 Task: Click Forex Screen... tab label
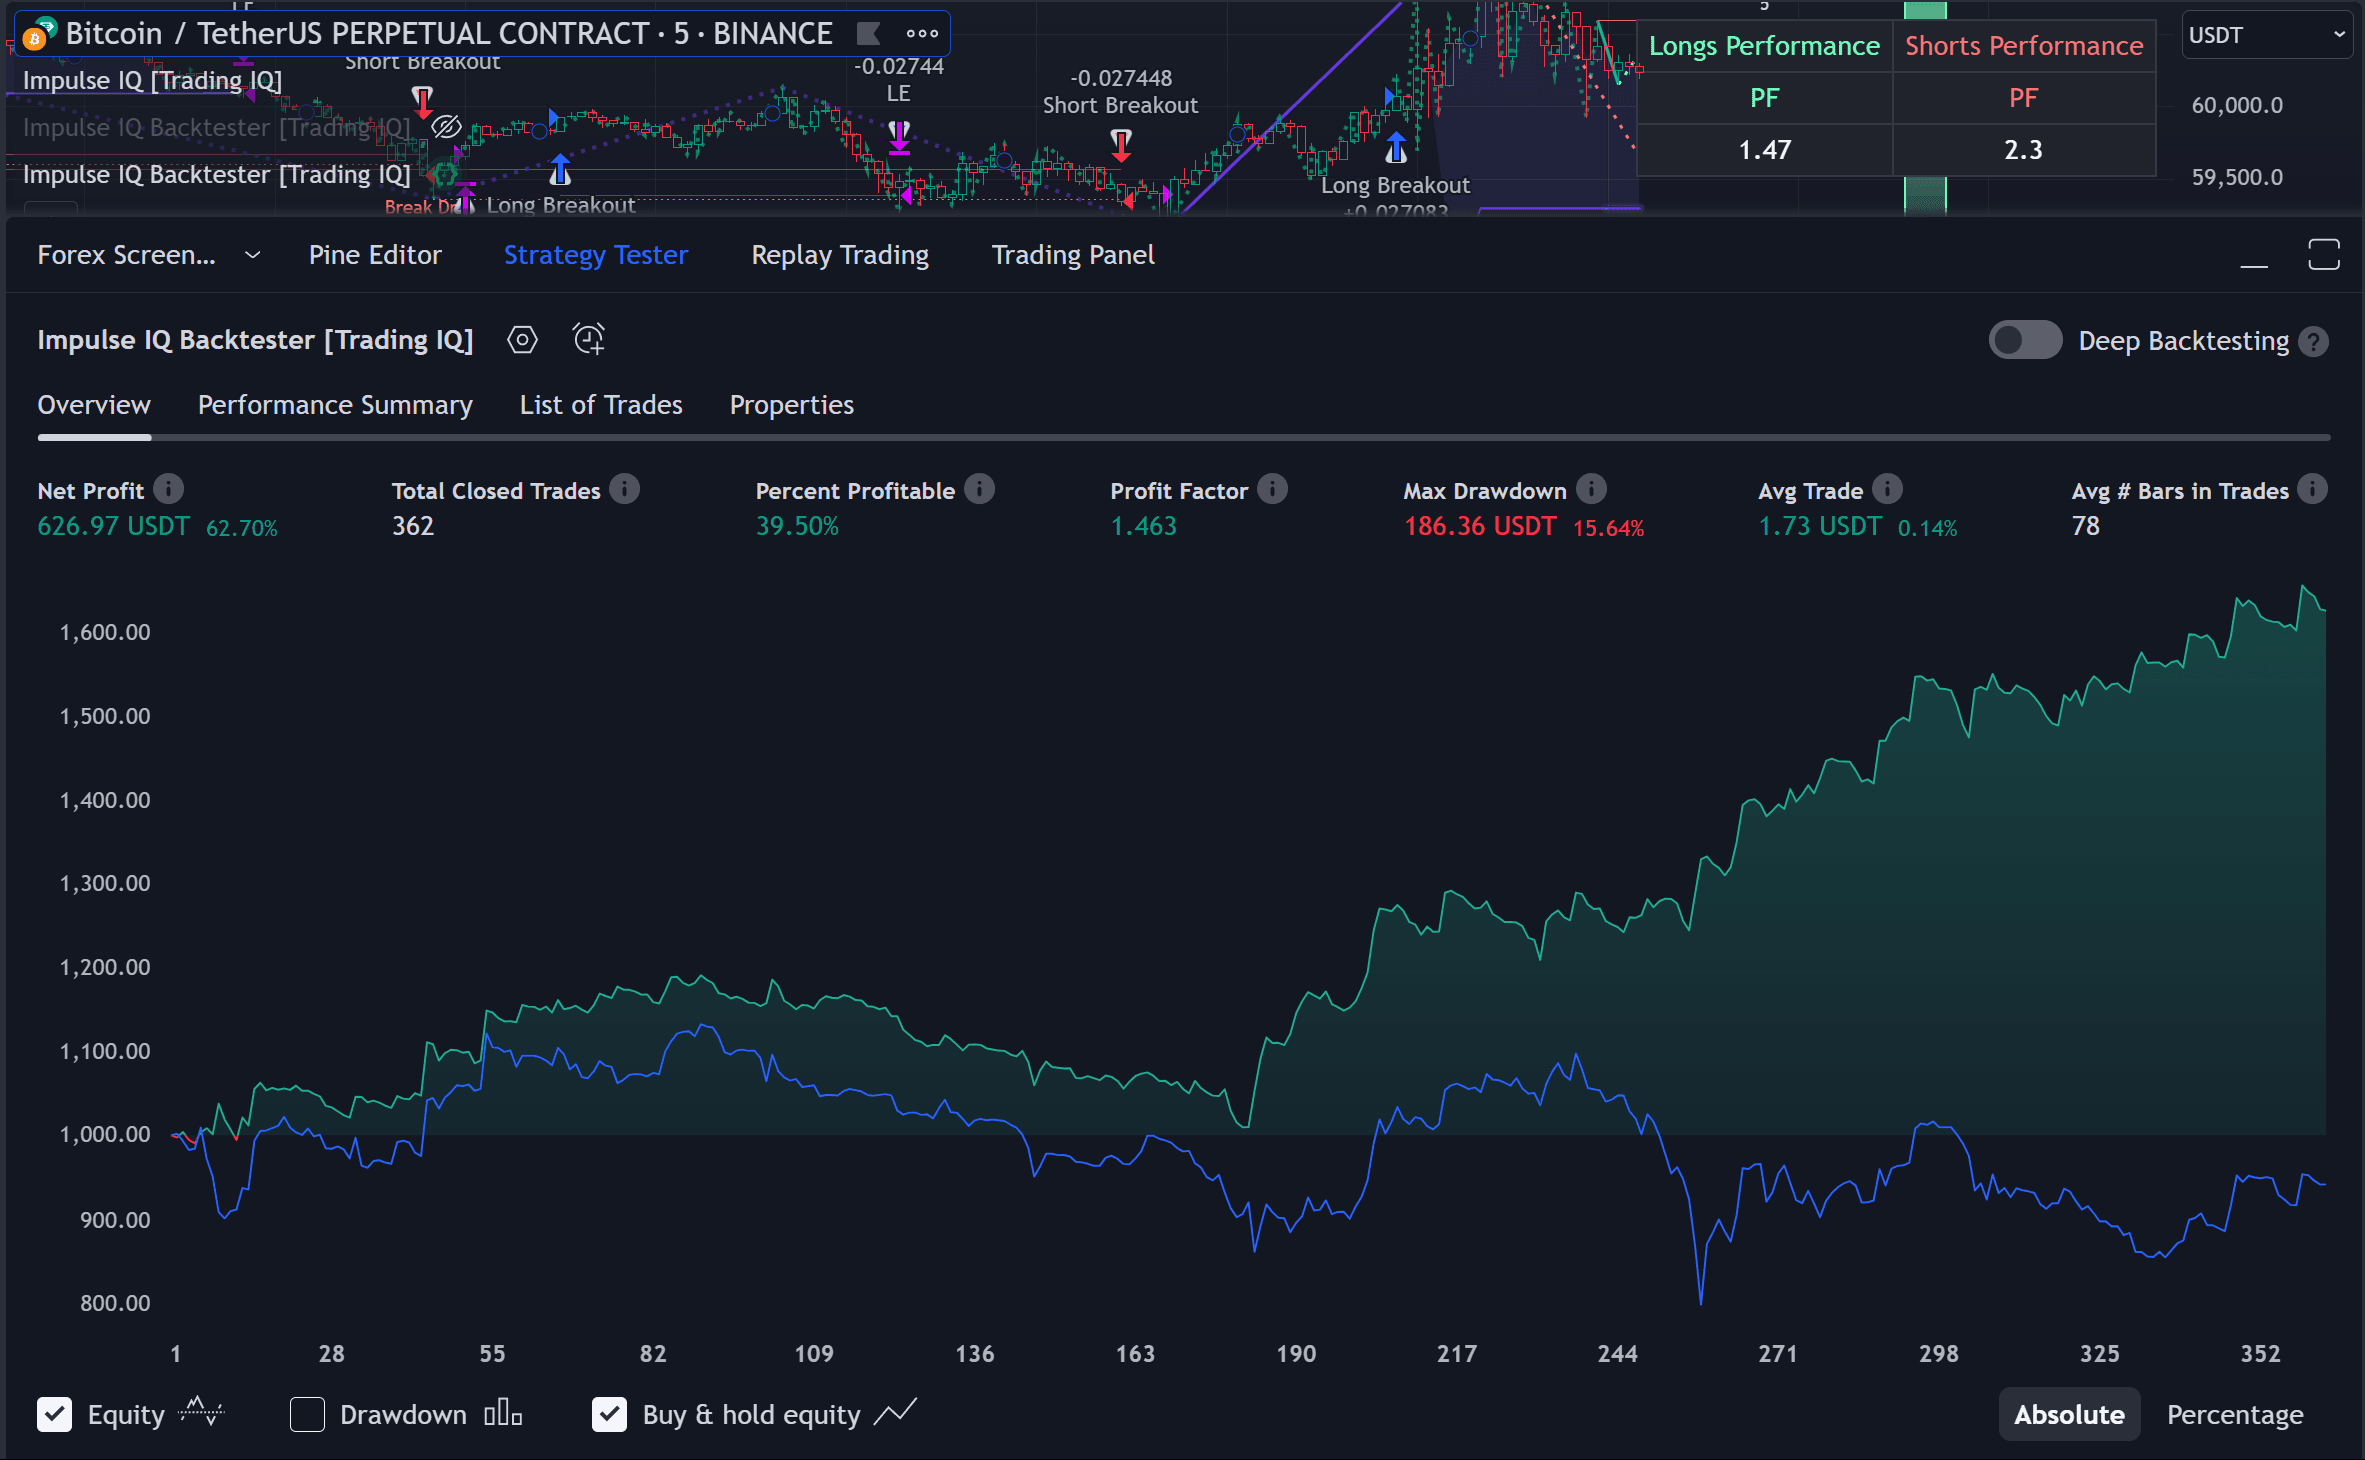pyautogui.click(x=127, y=256)
